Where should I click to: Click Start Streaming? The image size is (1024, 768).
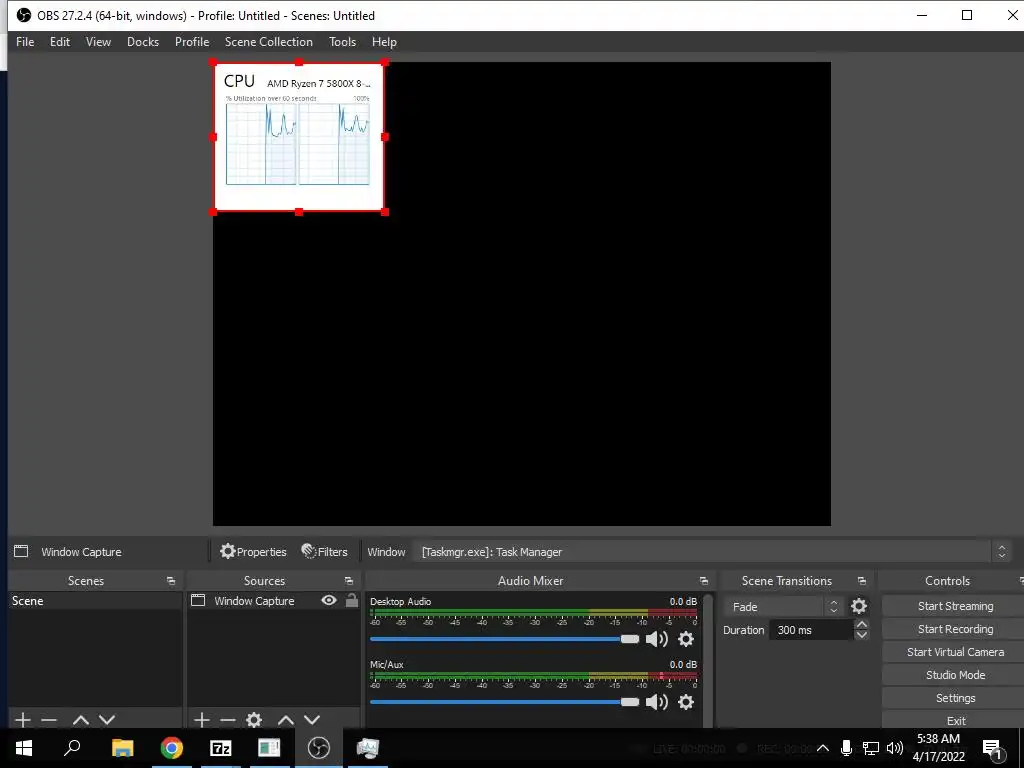coord(955,606)
